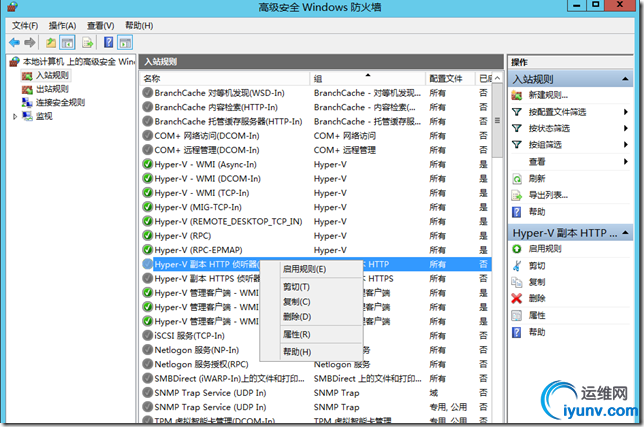Select 出站规则 in the left tree
The height and width of the screenshot is (427, 644).
point(52,89)
